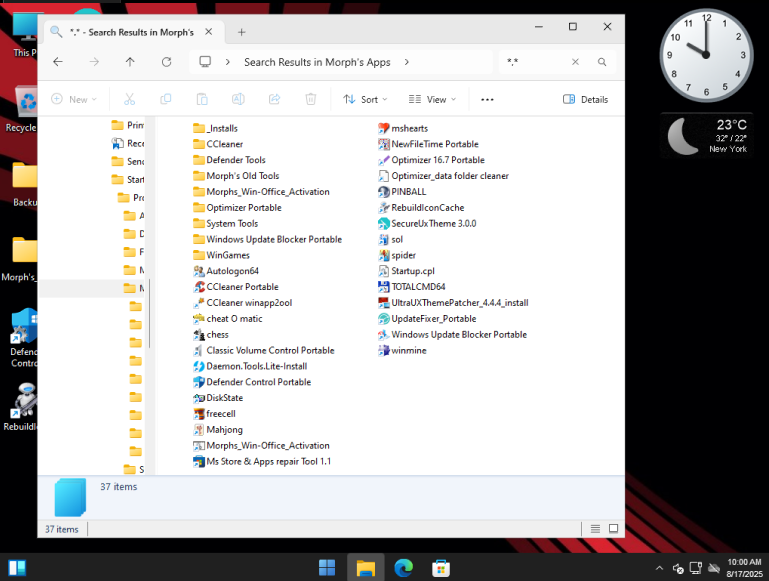Select CCleaner Portable file
The width and height of the screenshot is (769, 581).
coord(236,287)
